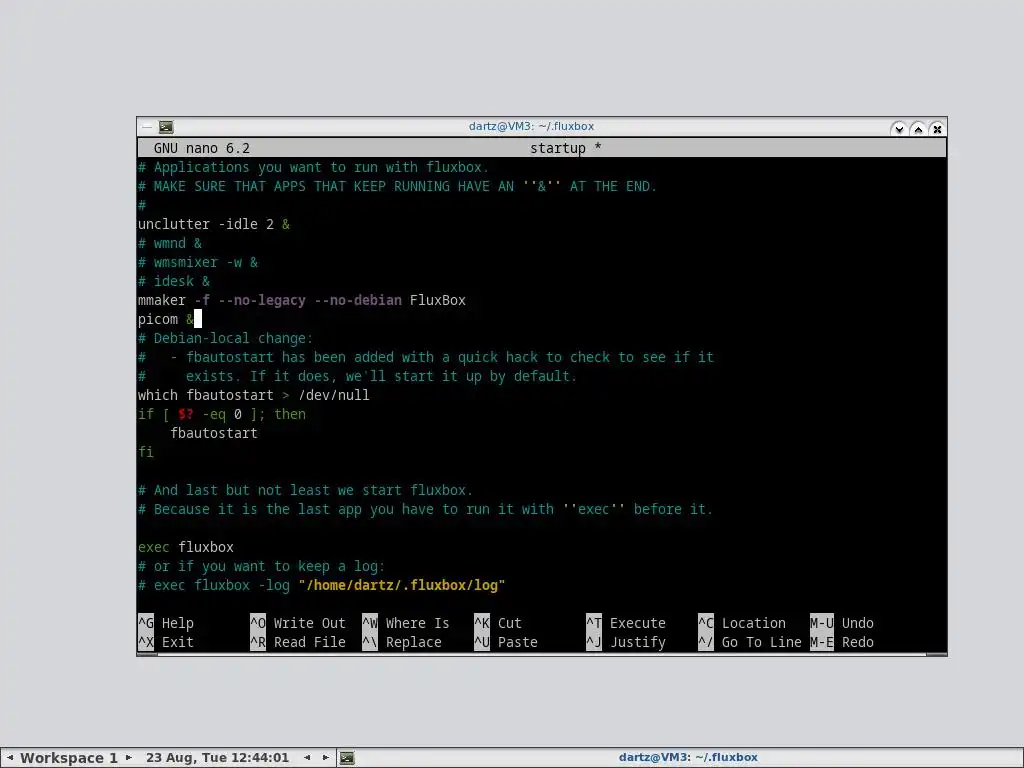Click the "/home/dartz/.fluxbox/log" path string
1024x768 pixels.
point(402,585)
